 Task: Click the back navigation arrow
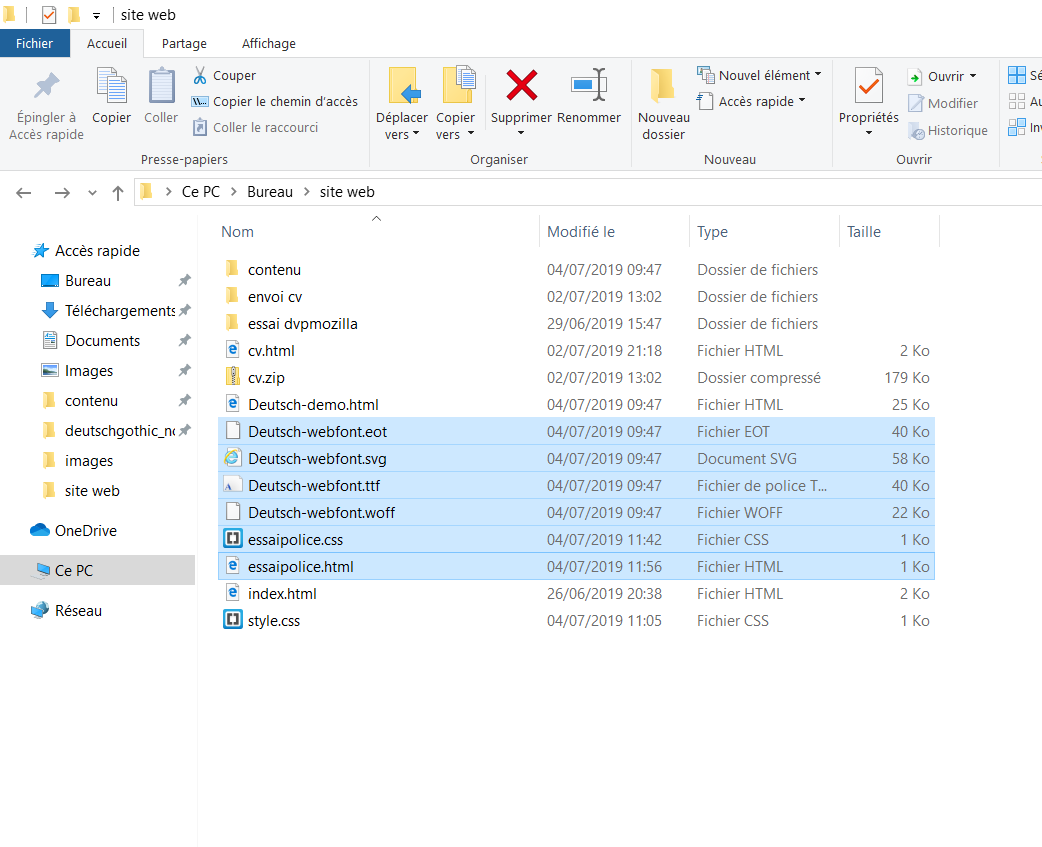click(24, 192)
